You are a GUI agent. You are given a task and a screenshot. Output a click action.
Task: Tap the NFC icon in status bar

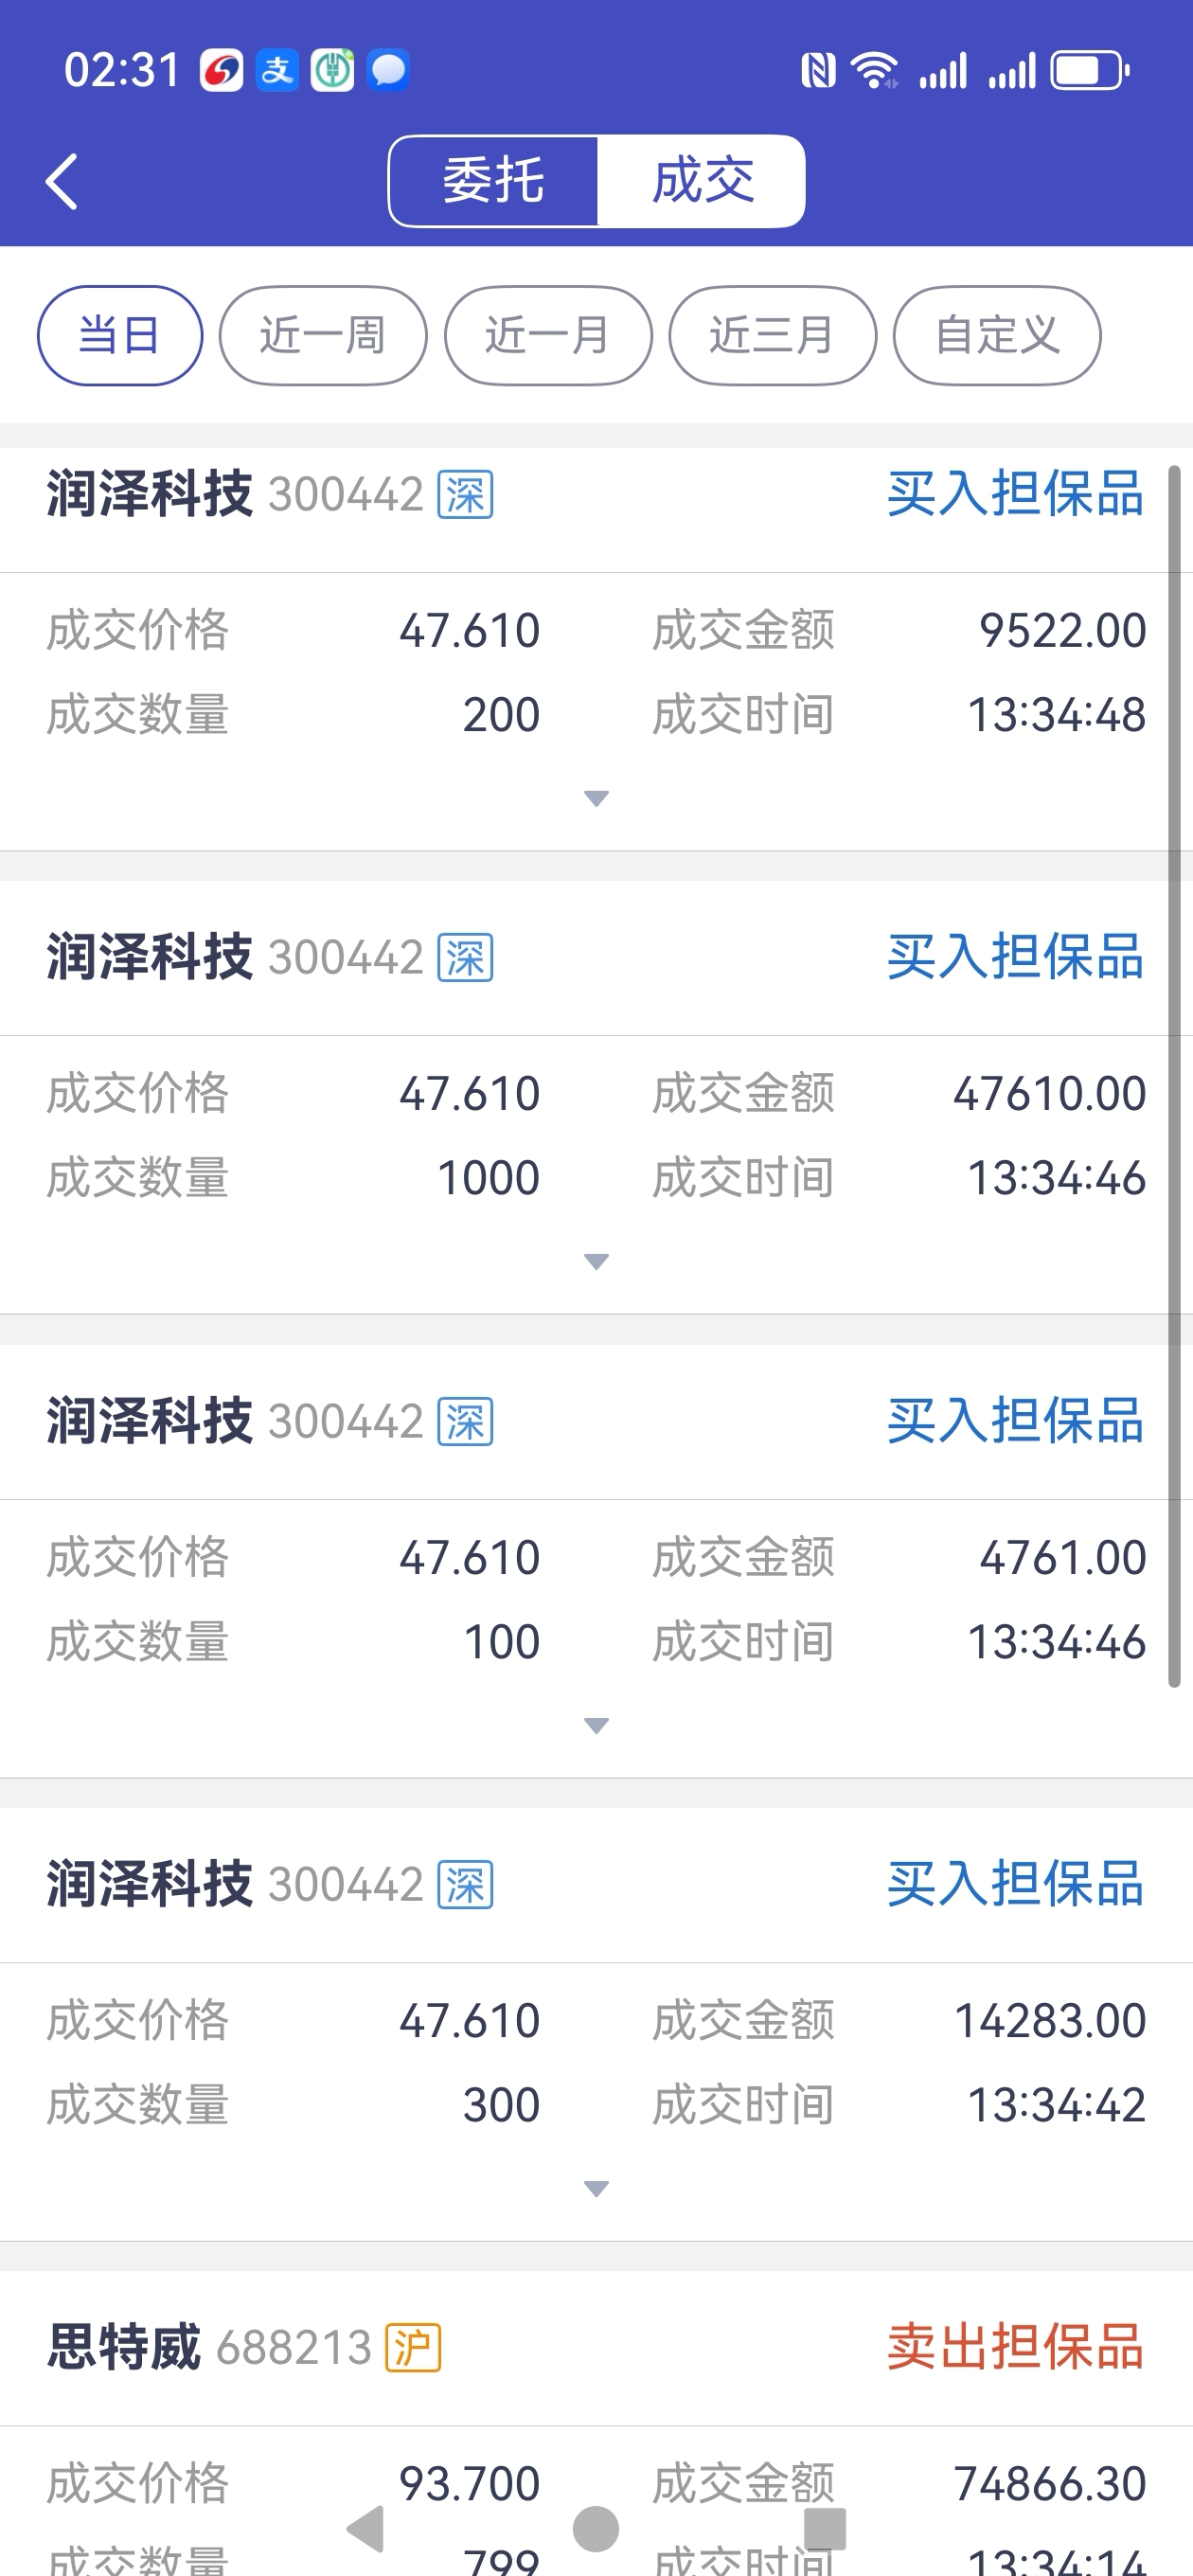pyautogui.click(x=818, y=71)
